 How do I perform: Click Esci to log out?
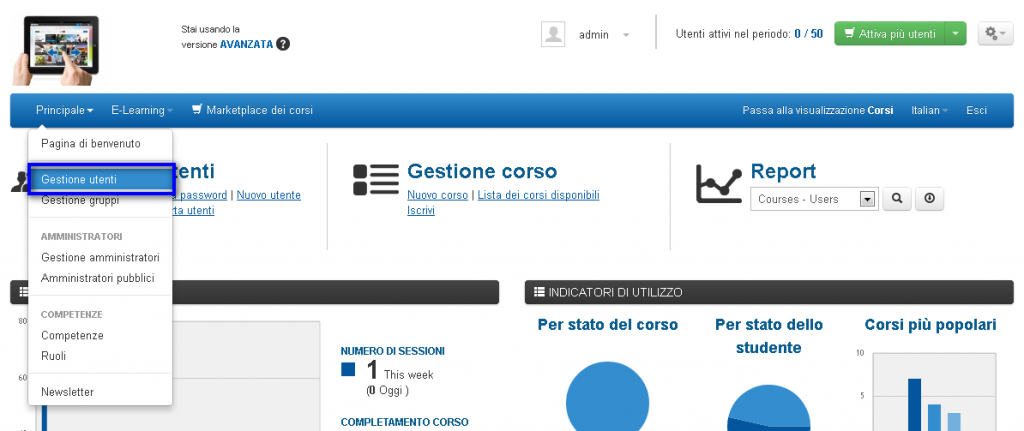(x=976, y=110)
